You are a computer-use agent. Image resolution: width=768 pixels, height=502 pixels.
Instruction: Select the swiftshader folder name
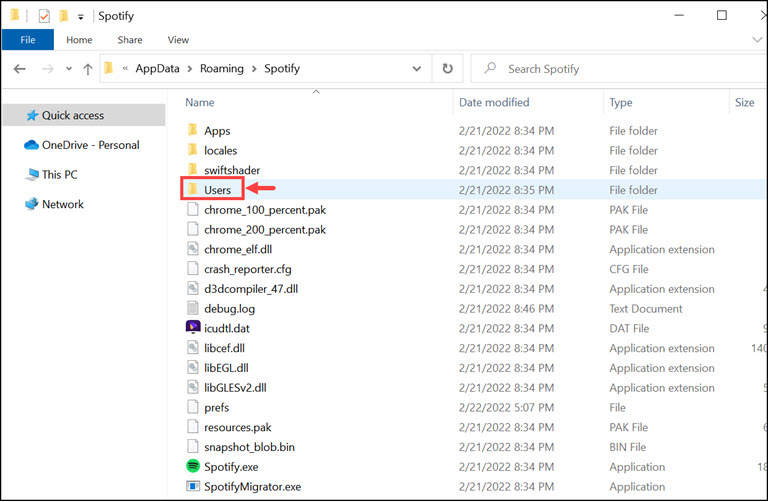(x=232, y=170)
